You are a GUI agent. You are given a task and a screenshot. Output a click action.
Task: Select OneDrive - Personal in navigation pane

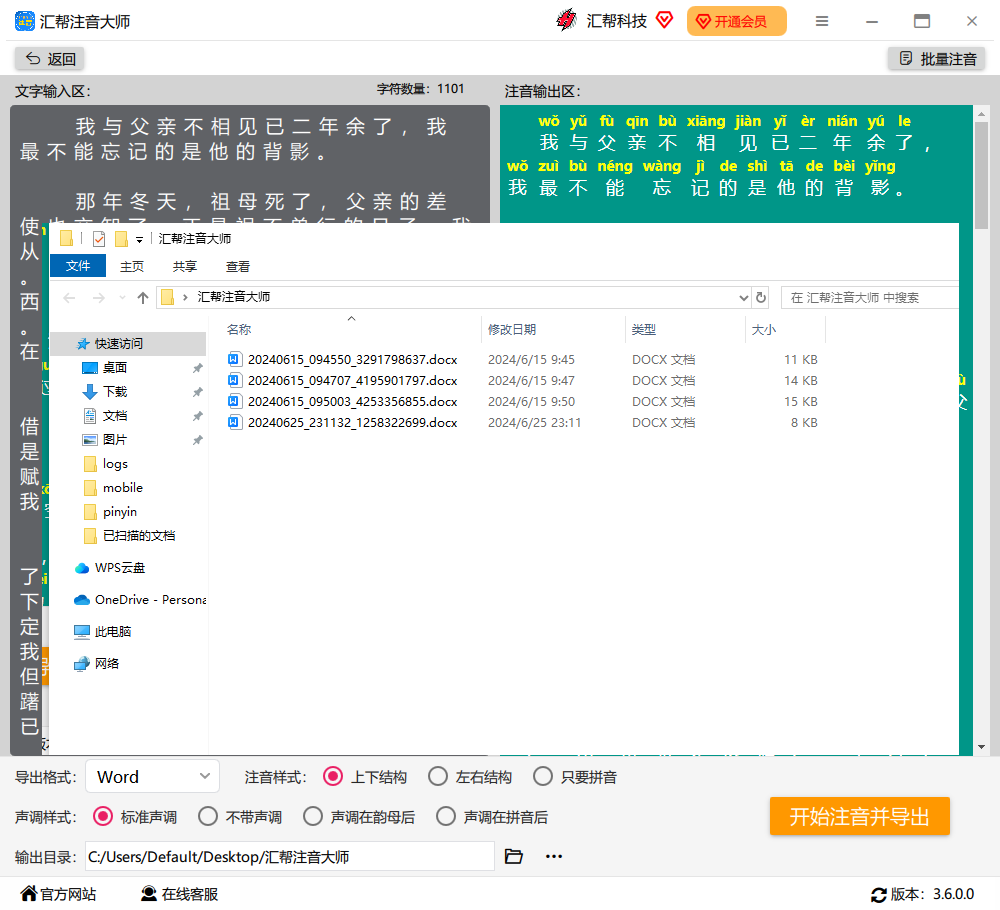pyautogui.click(x=140, y=600)
